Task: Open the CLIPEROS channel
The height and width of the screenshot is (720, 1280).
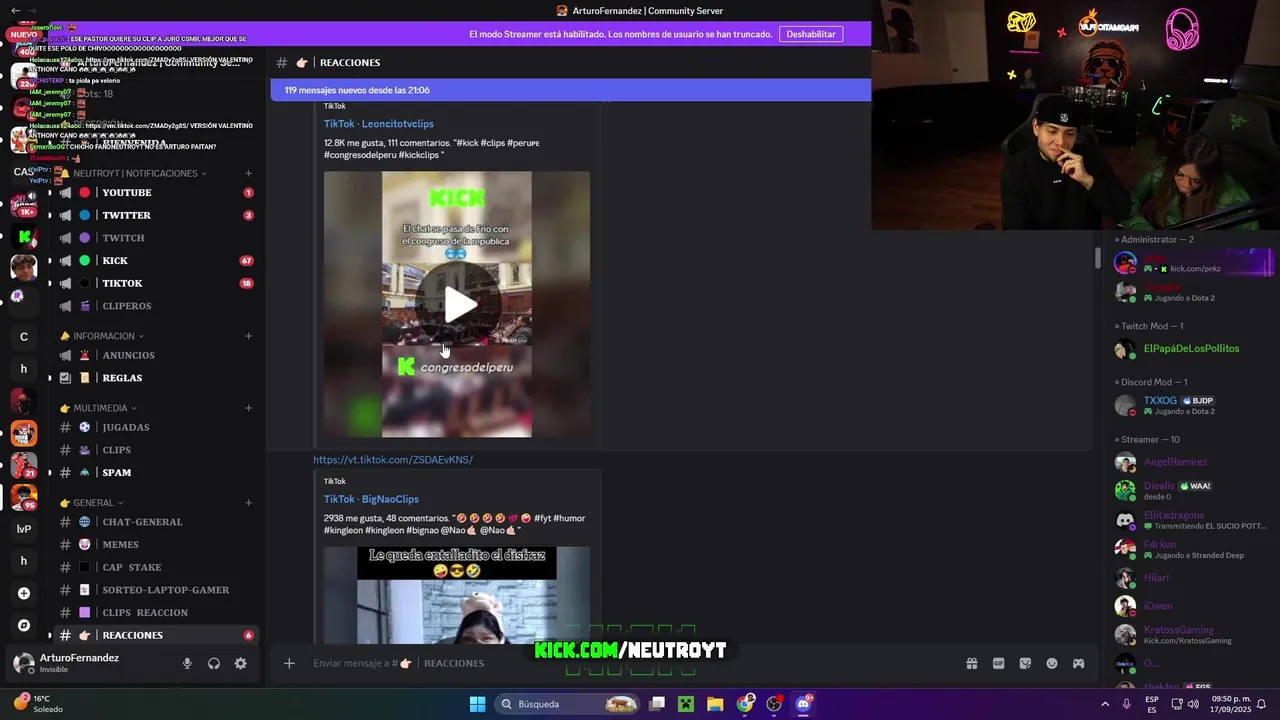Action: click(x=127, y=306)
